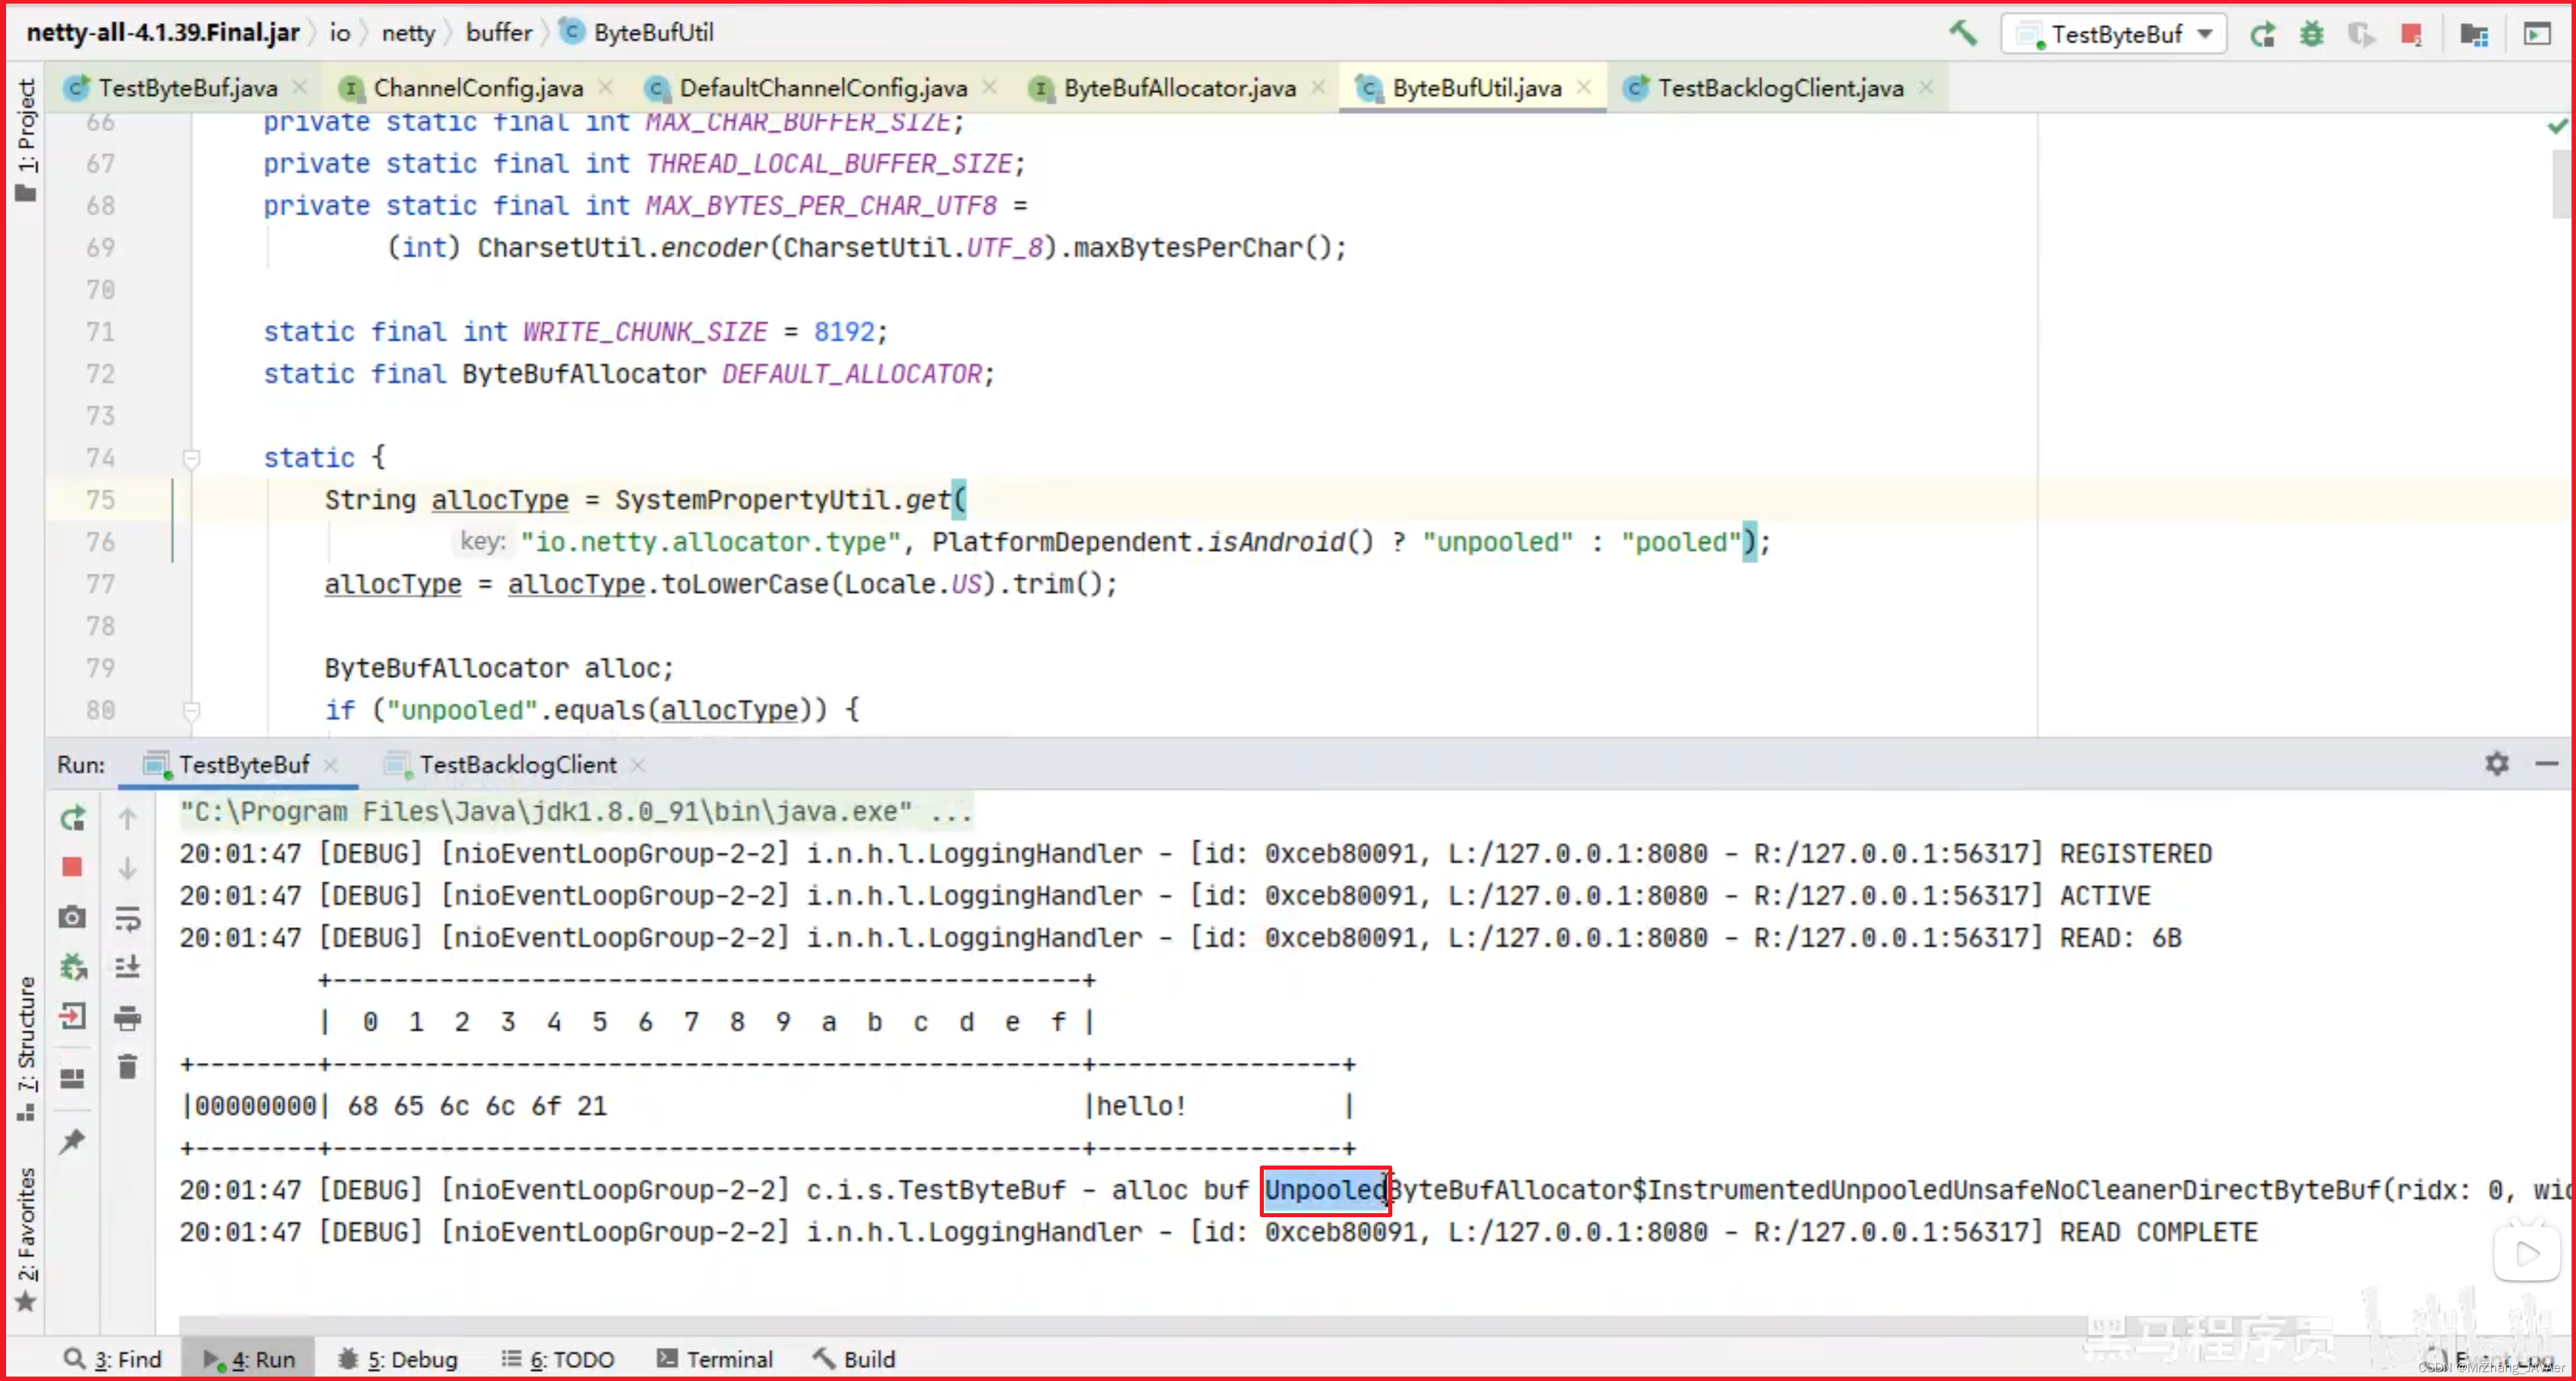This screenshot has height=1381, width=2576.
Task: Click line number 75 in the gutter
Action: click(100, 500)
